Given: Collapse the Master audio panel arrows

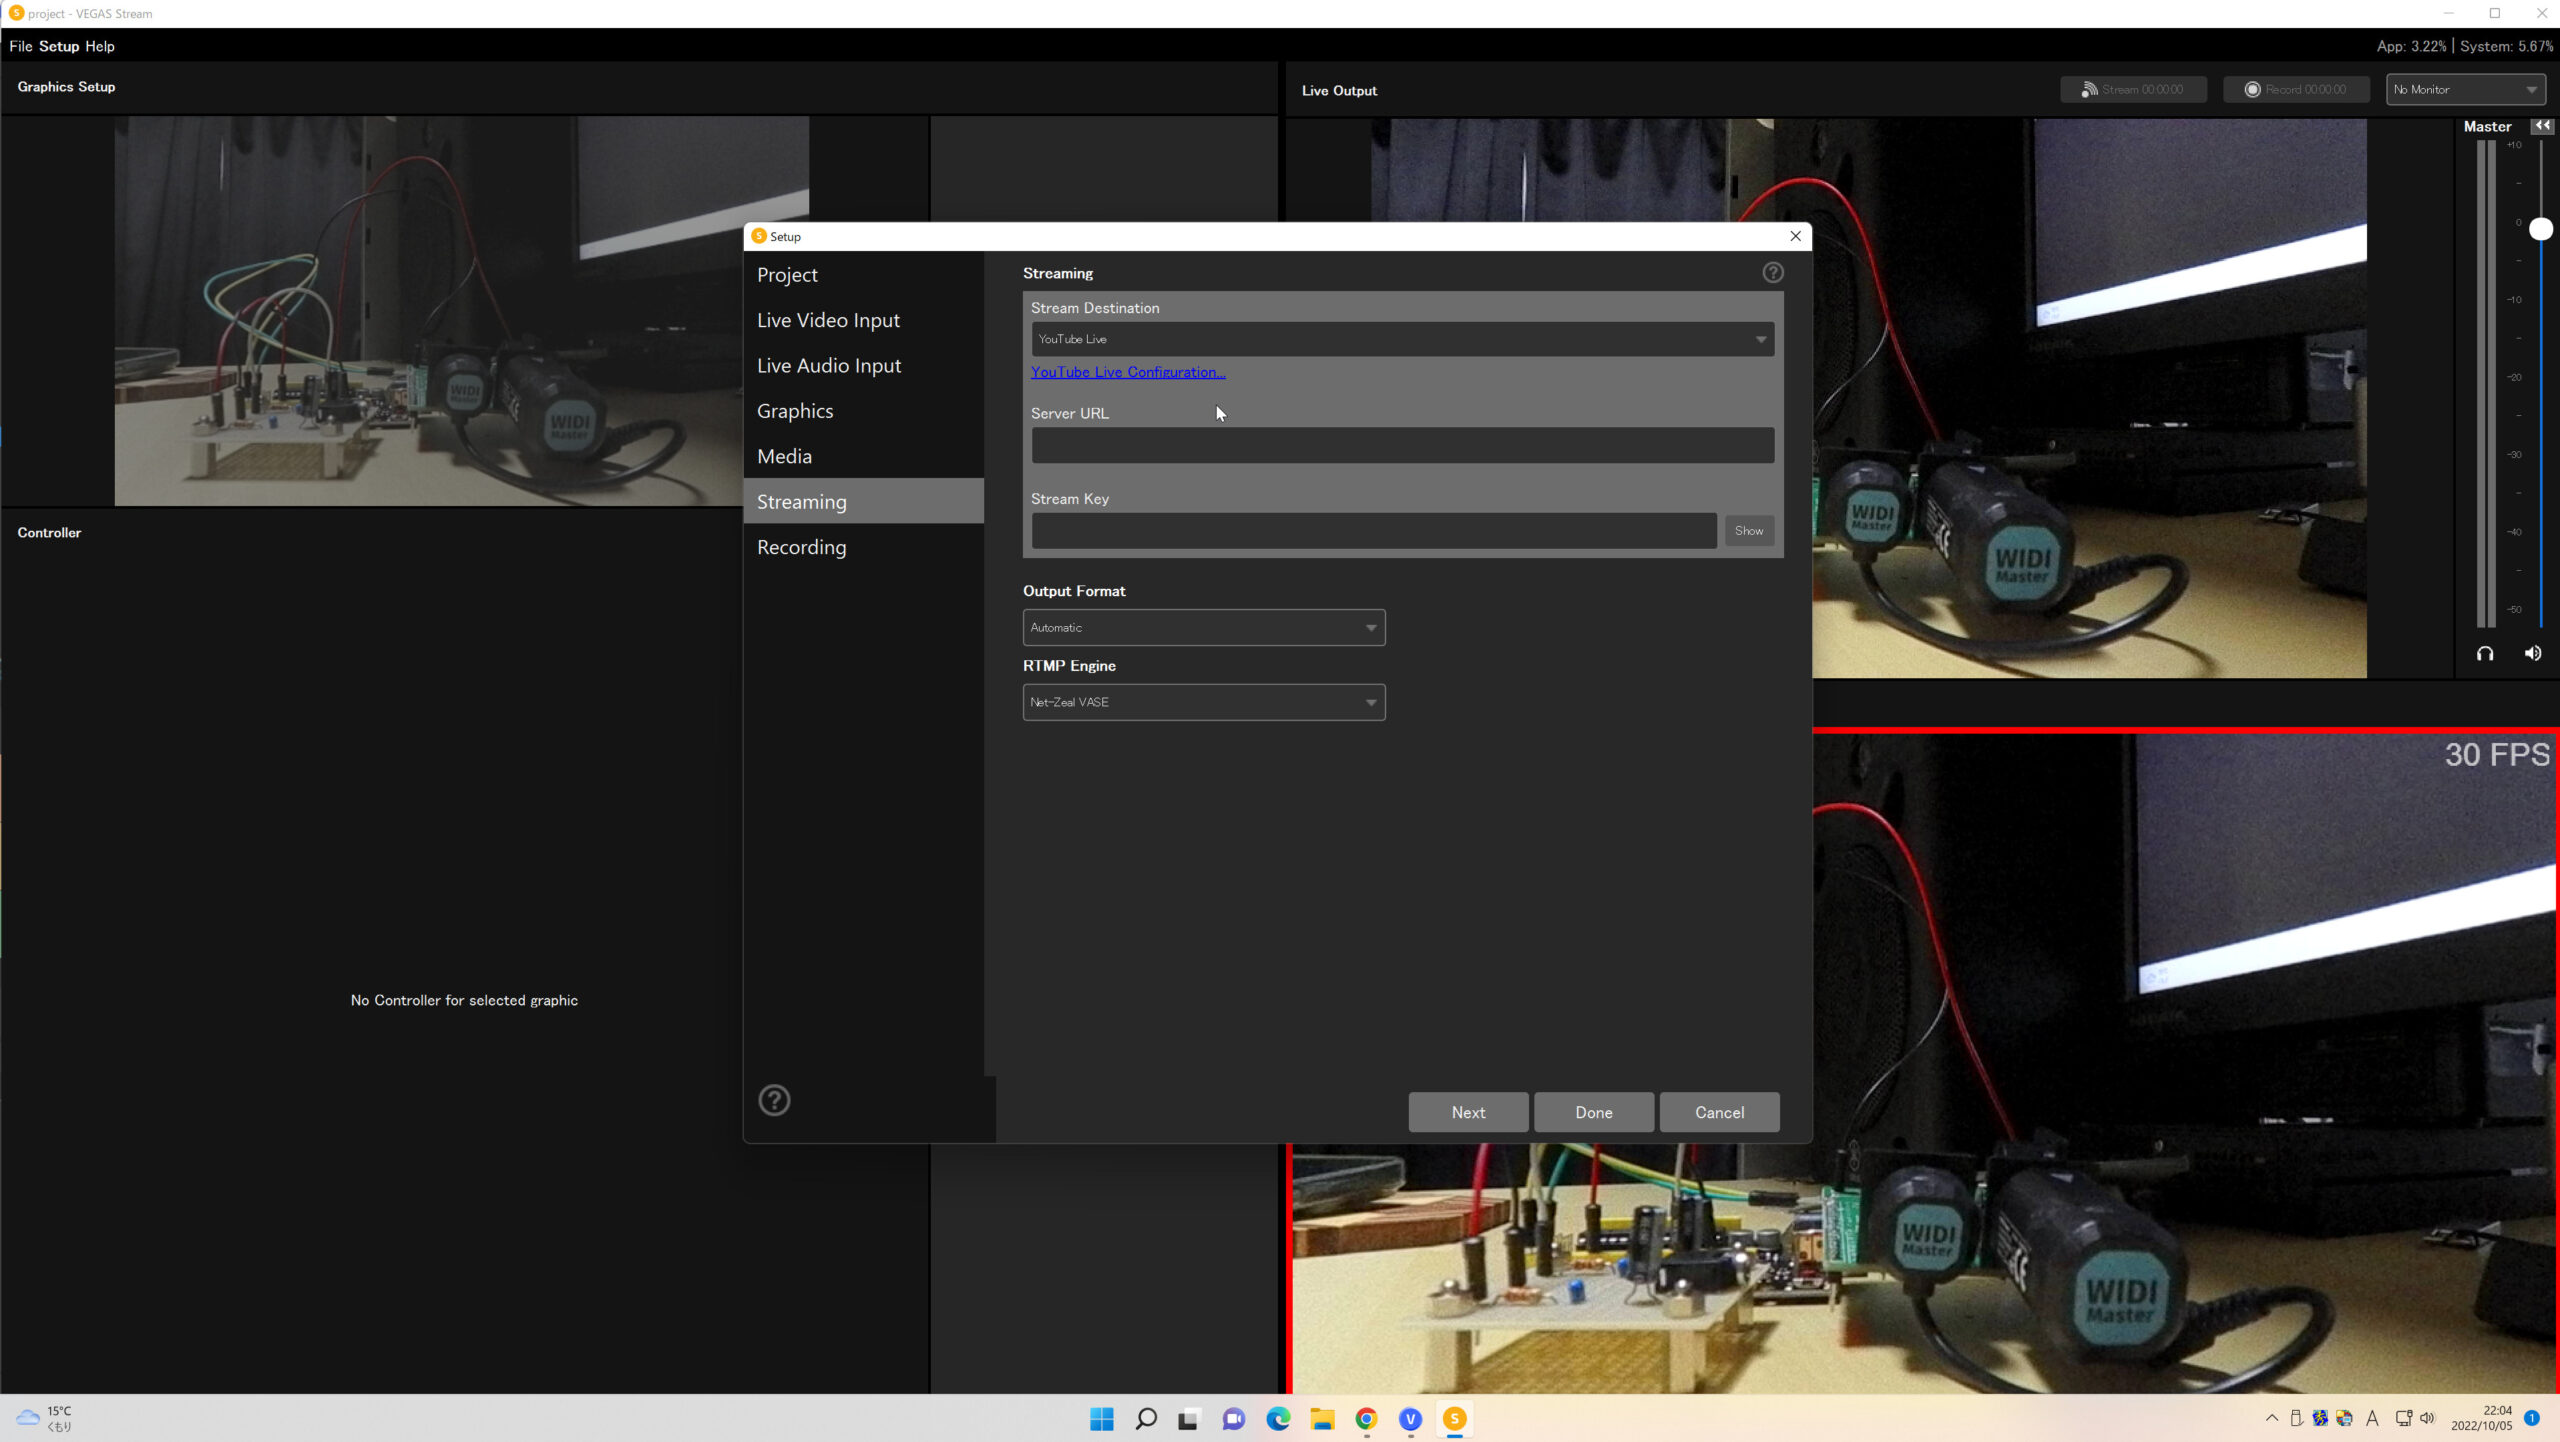Looking at the screenshot, I should coord(2541,126).
